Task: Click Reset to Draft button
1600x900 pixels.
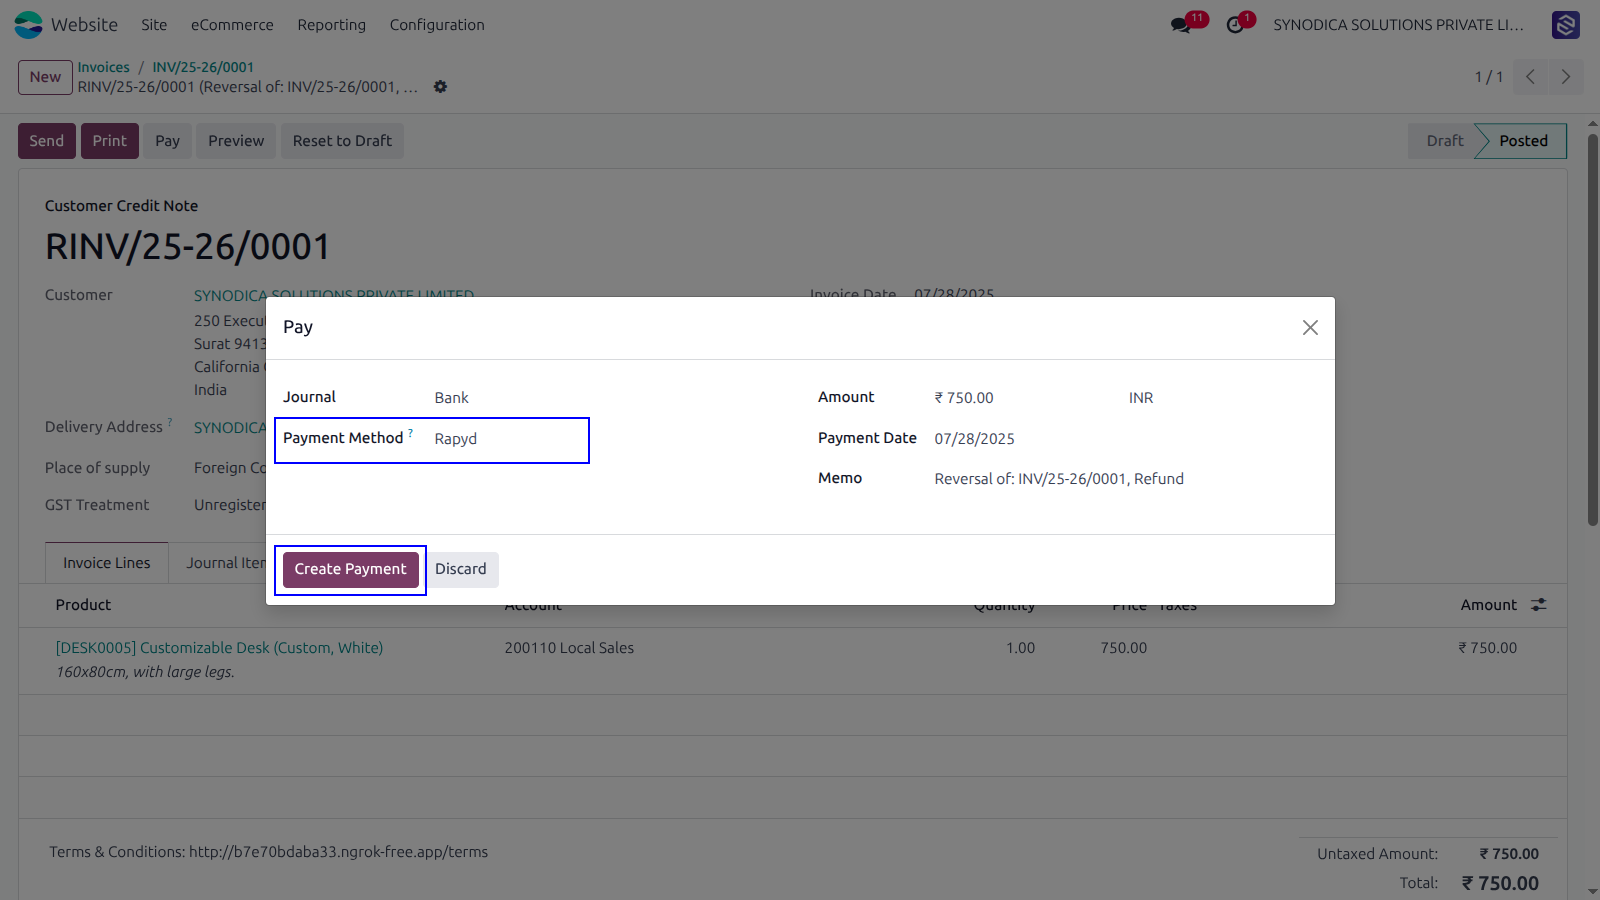Action: [x=342, y=141]
